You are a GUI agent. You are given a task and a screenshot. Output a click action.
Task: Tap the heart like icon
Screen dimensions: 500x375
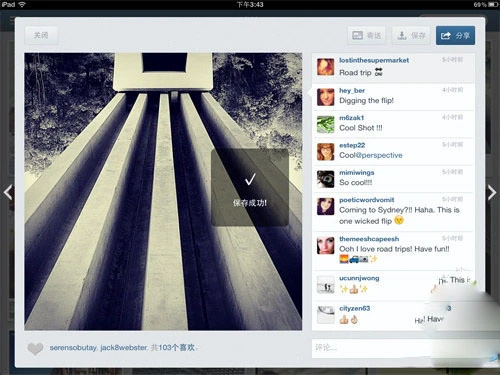tap(35, 349)
